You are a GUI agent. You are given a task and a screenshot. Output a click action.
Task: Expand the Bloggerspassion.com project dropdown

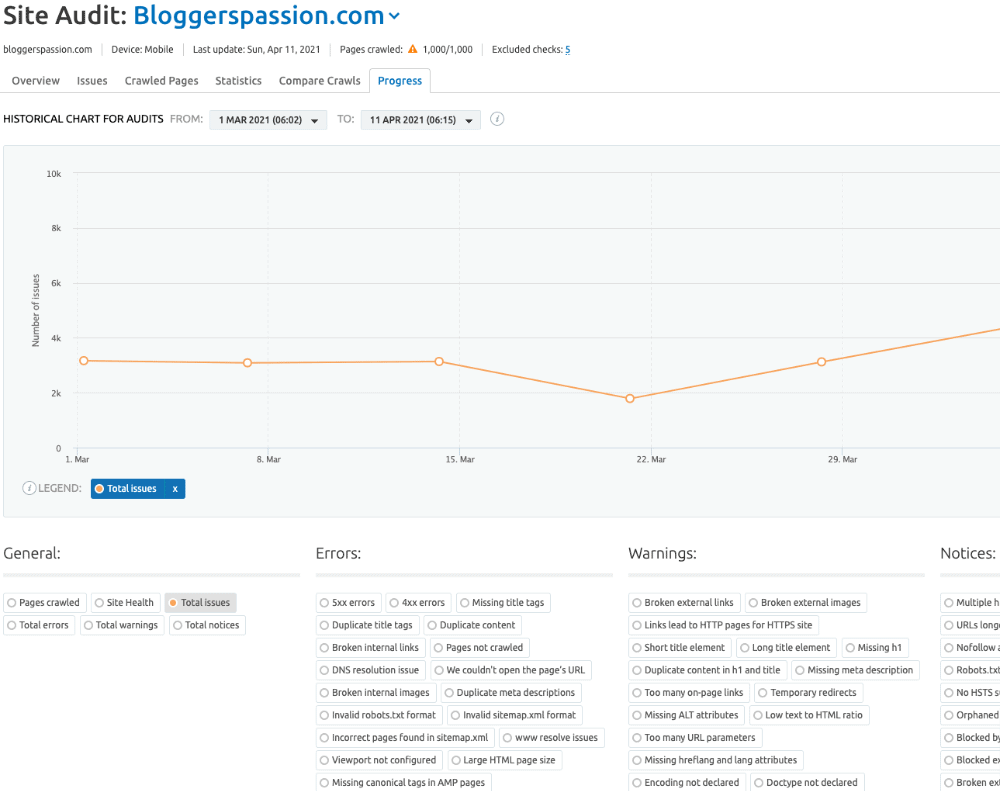[394, 16]
